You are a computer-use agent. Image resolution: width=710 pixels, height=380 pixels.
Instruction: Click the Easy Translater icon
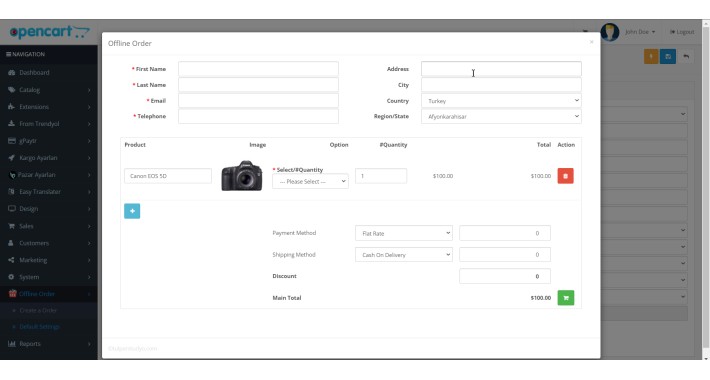(x=11, y=192)
